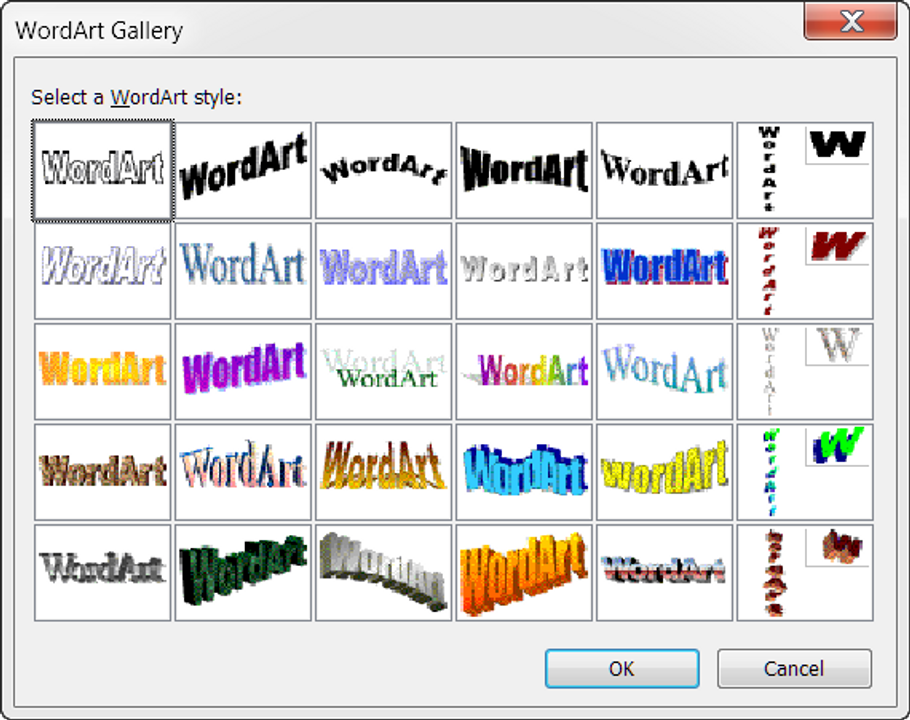The image size is (910, 720).
Task: Choose the upward slanted black WordArt style
Action: tap(242, 169)
